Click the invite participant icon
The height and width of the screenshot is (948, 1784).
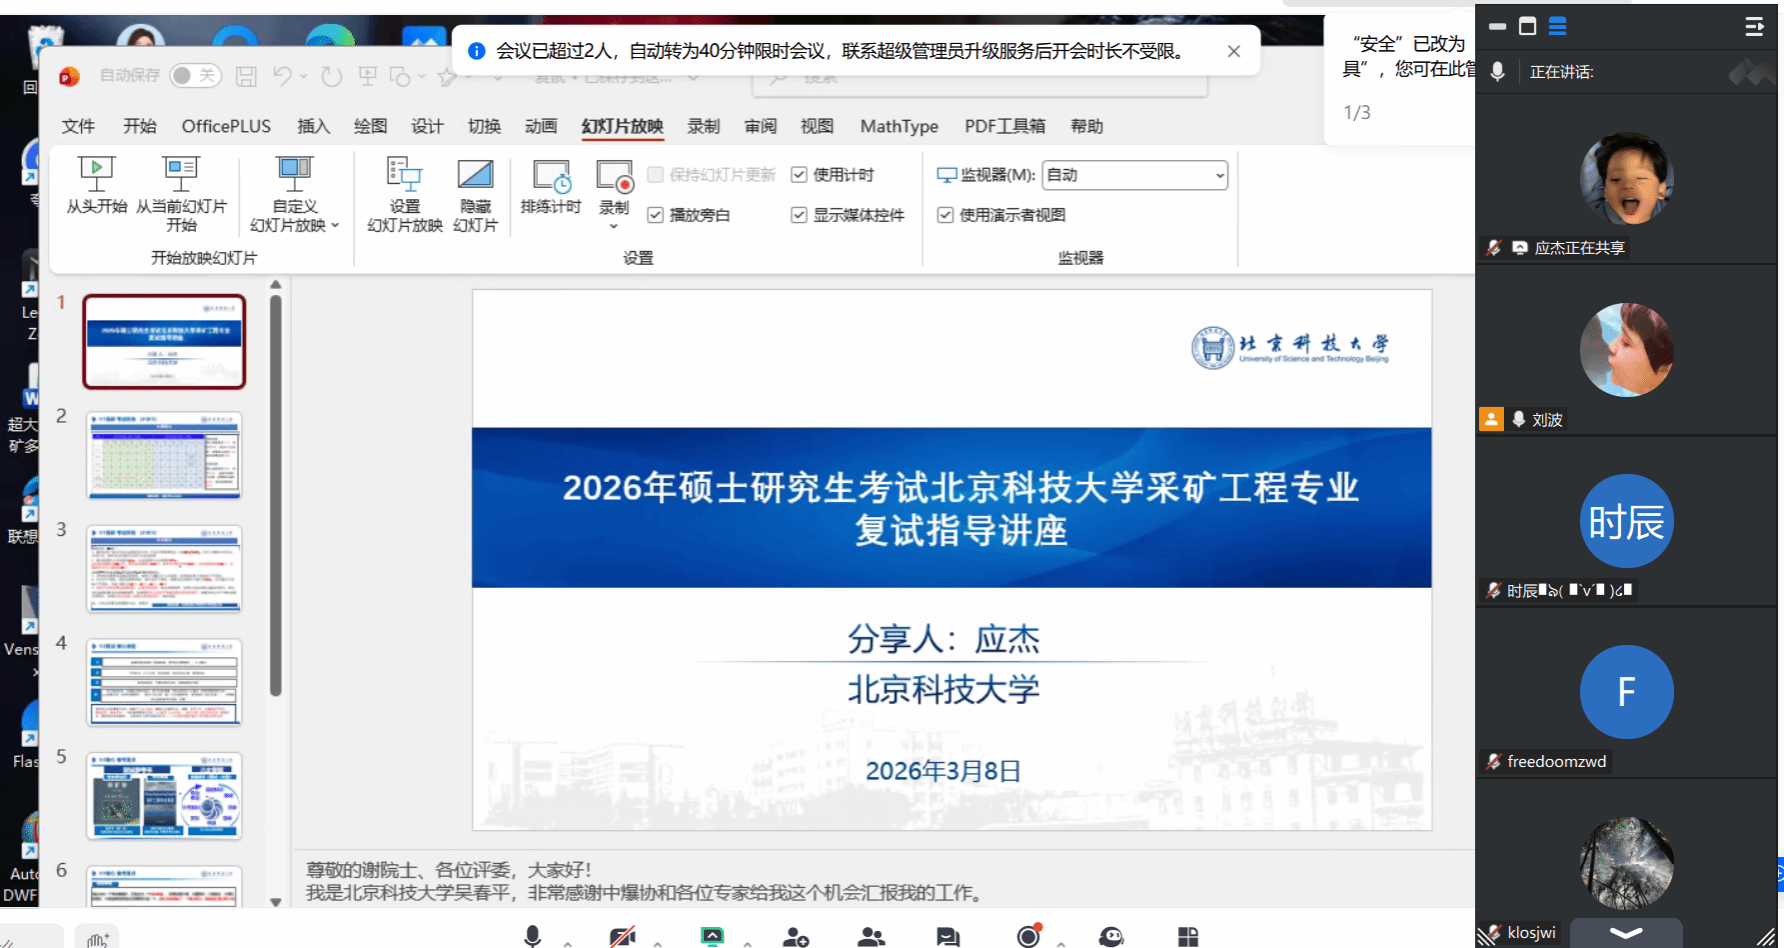point(796,936)
